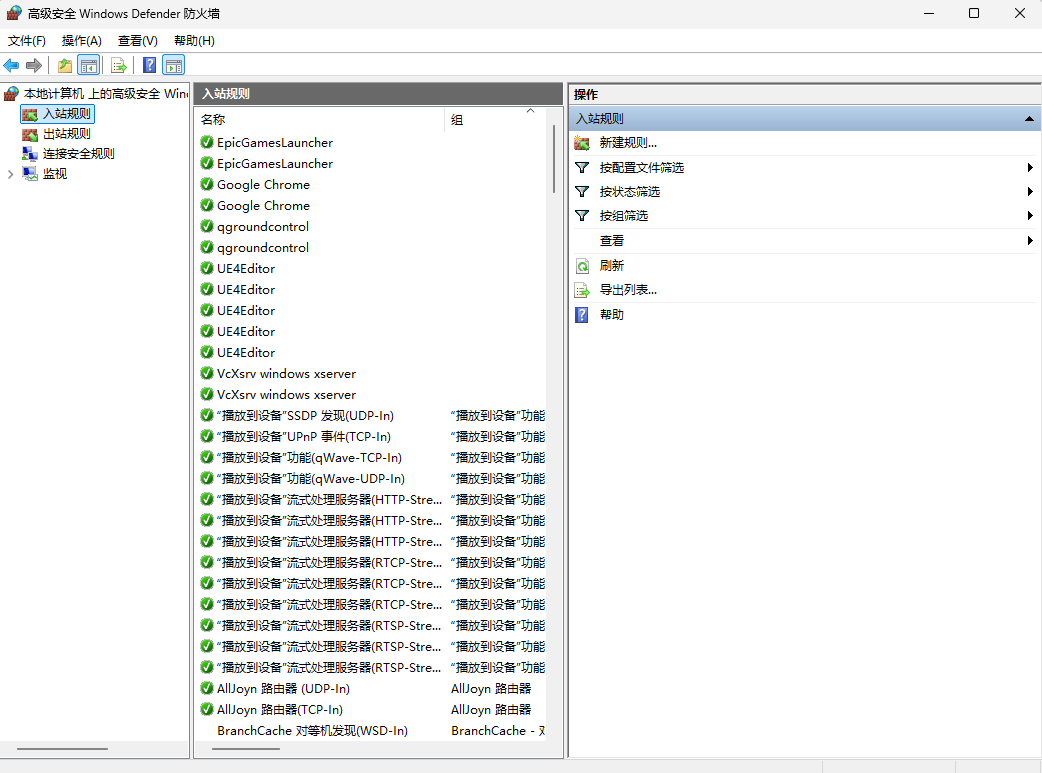
Task: Click the sort chevron above 组 column
Action: tap(530, 111)
